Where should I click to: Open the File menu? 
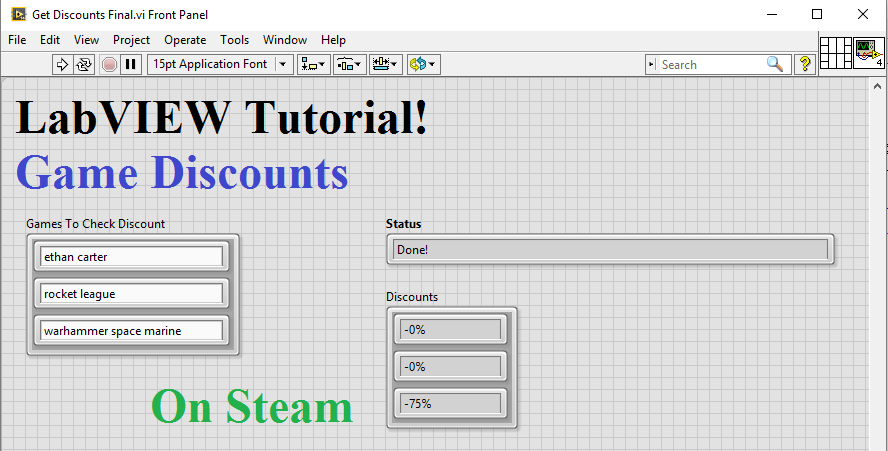coord(17,40)
